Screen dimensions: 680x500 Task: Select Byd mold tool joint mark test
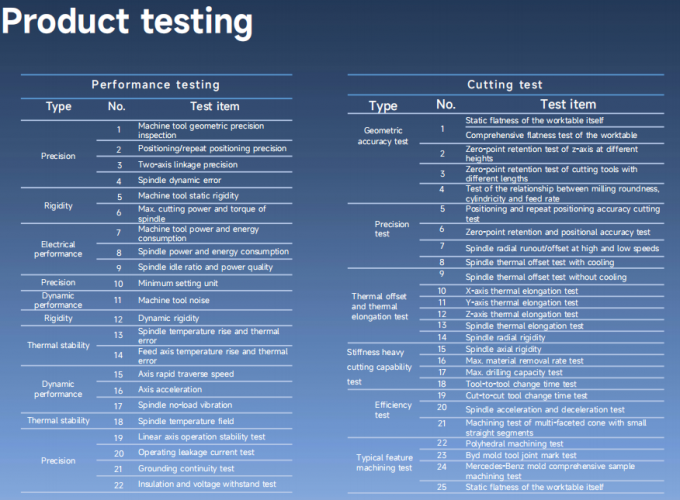pyautogui.click(x=521, y=455)
